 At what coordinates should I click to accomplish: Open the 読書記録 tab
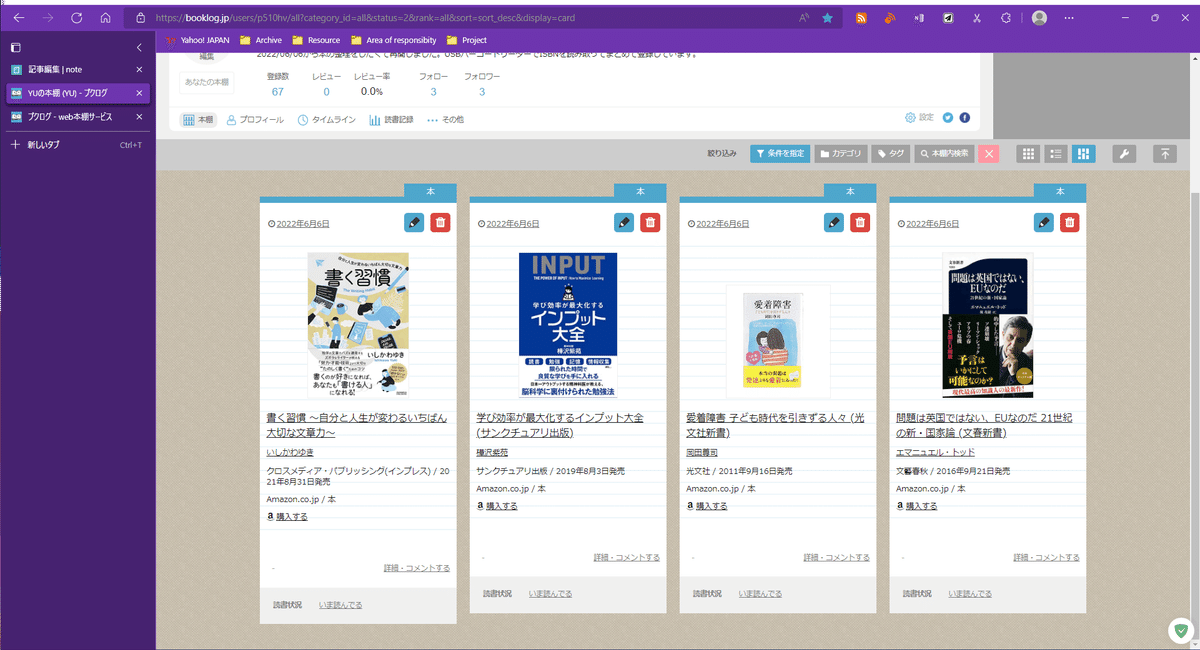click(x=391, y=120)
